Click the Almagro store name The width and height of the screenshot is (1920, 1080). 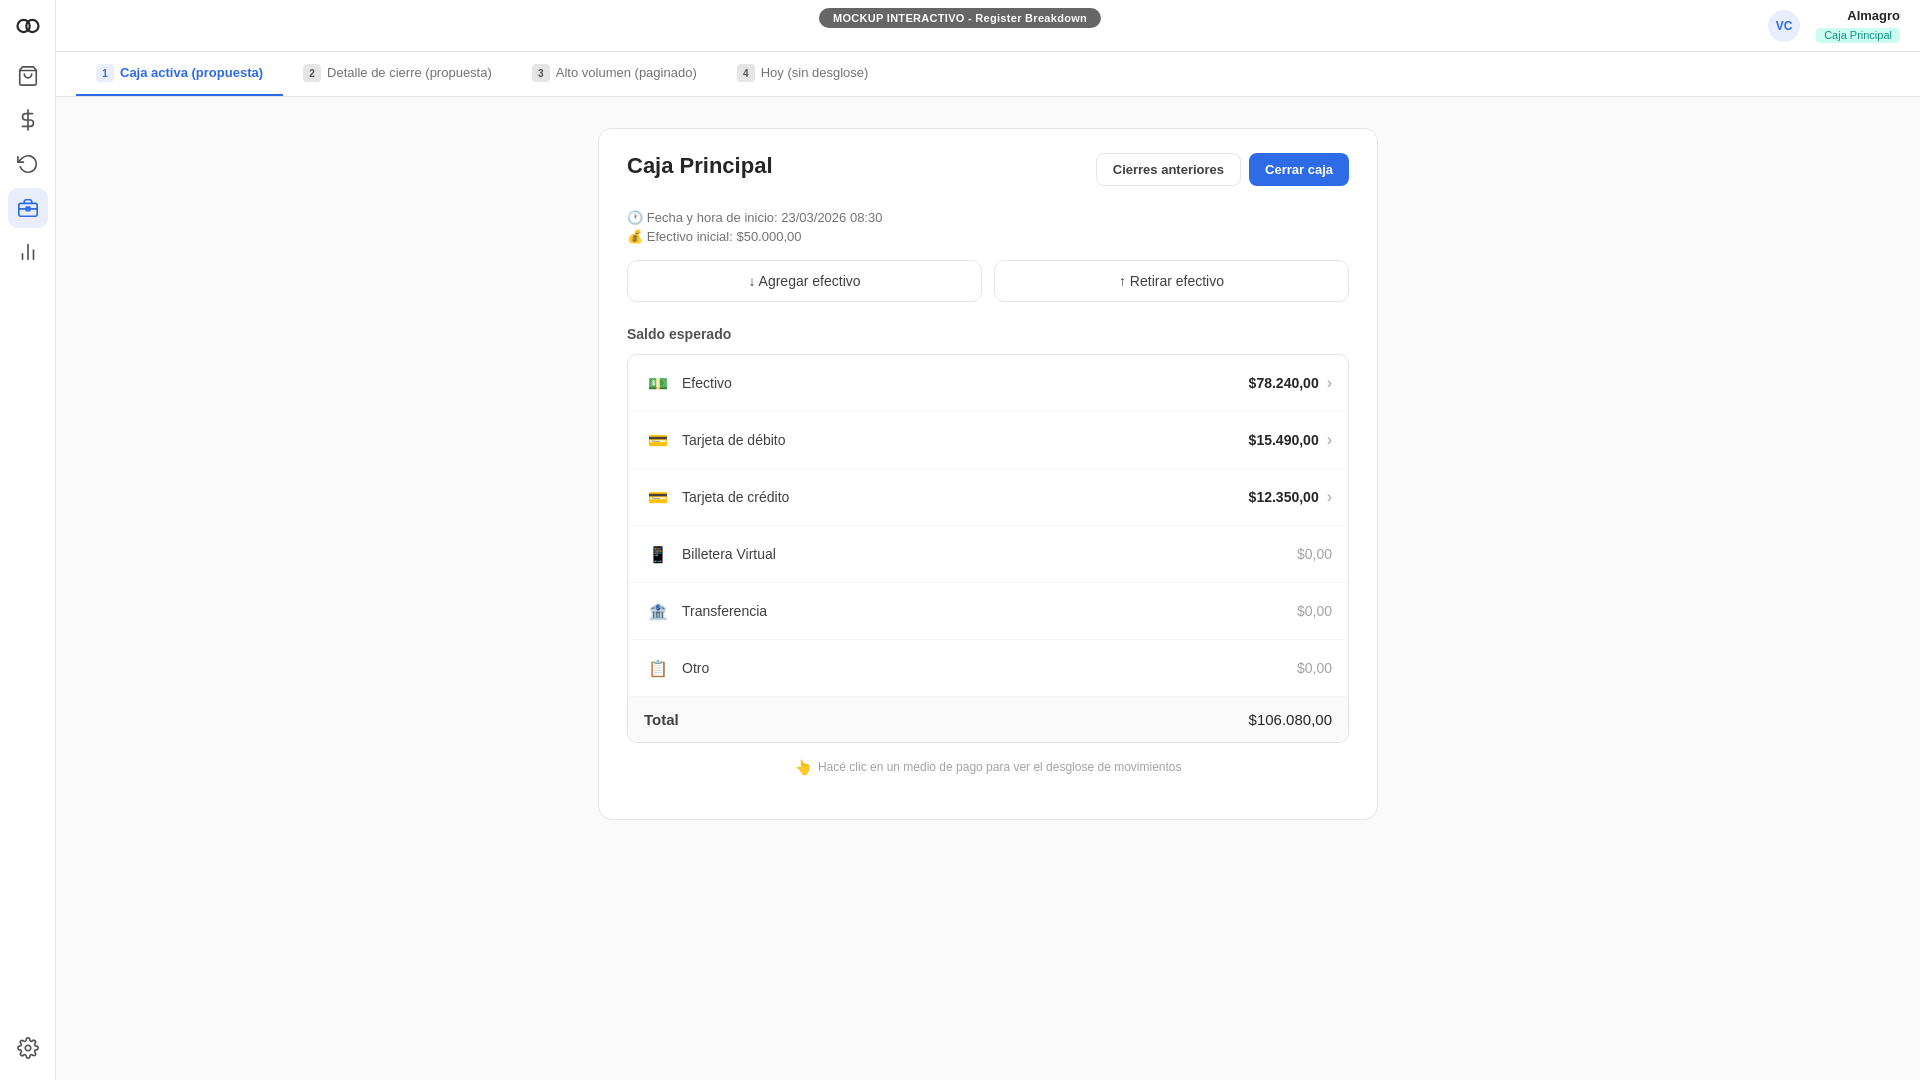[x=1873, y=15]
